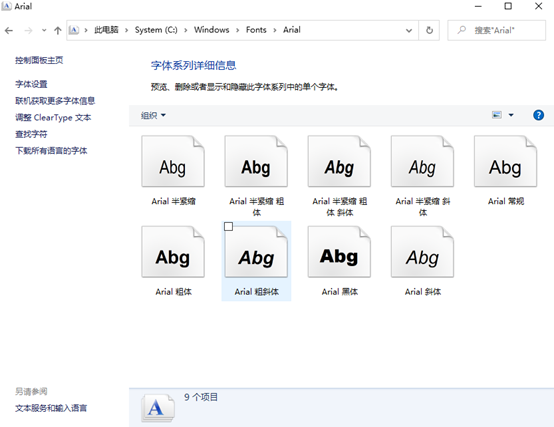The width and height of the screenshot is (554, 427).
Task: Navigate to Windows breadcrumb folder
Action: pos(211,30)
